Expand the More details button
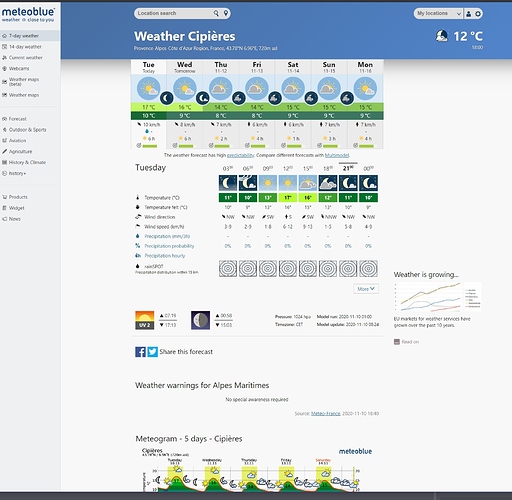 tap(366, 289)
